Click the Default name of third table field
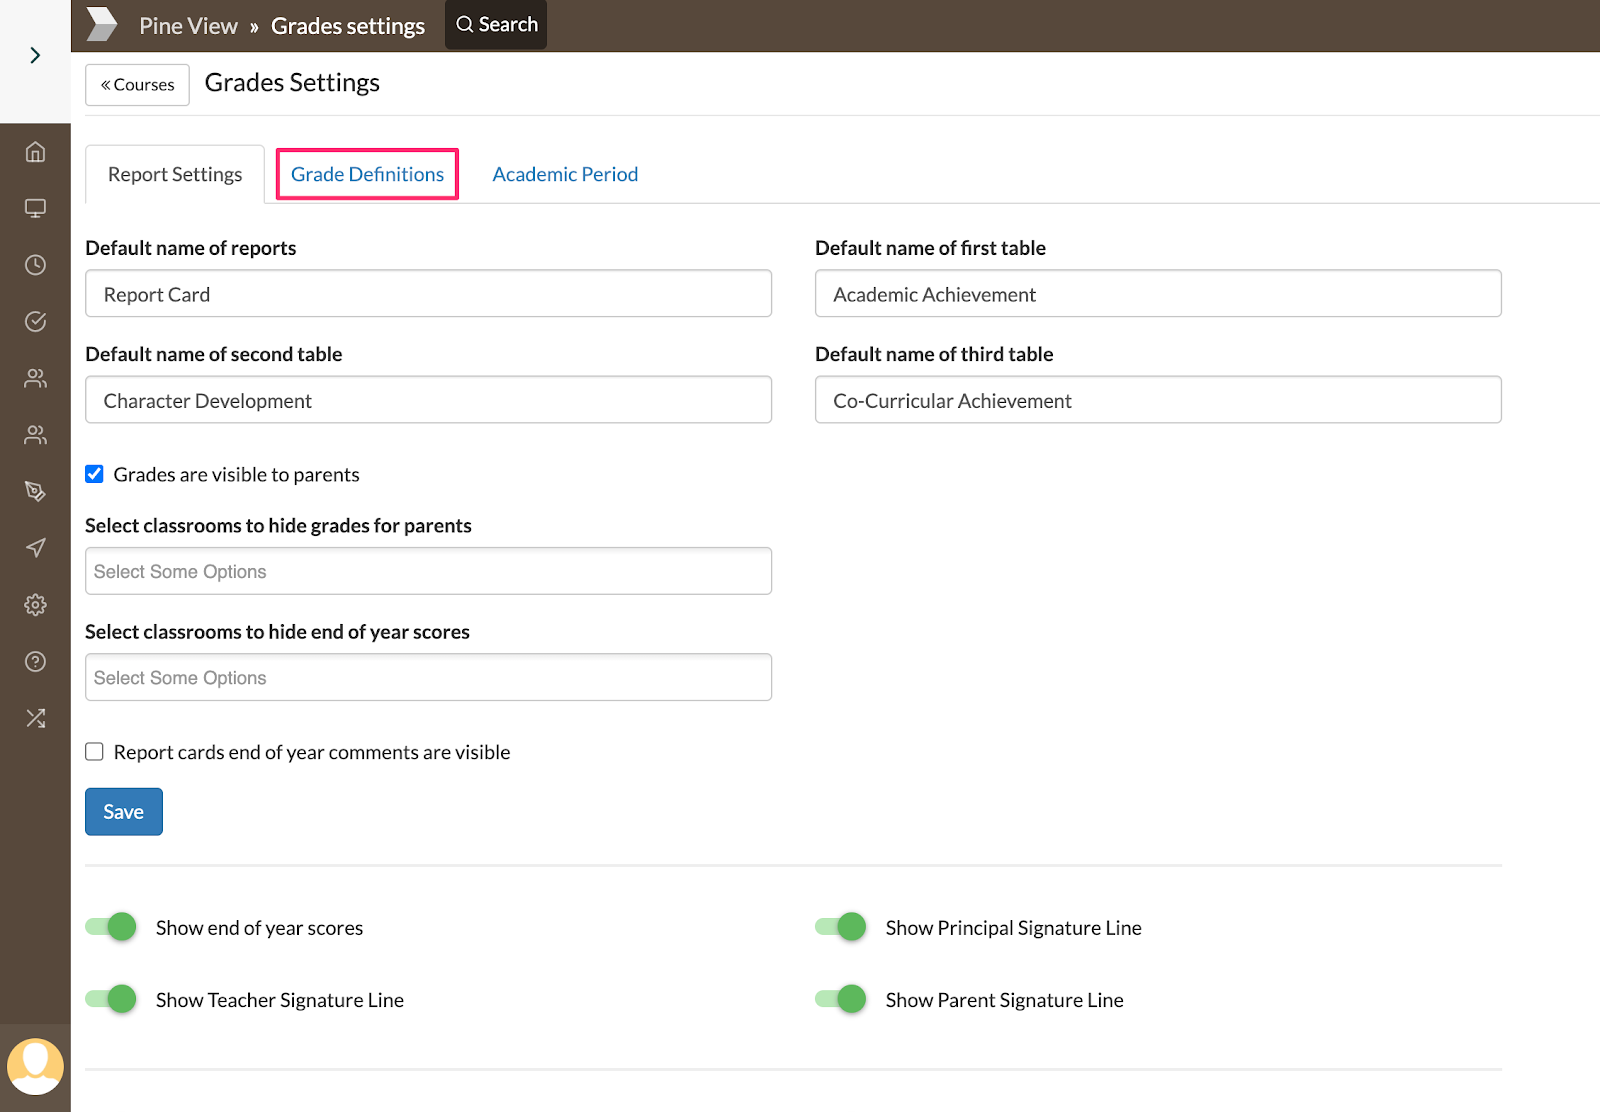This screenshot has height=1112, width=1600. (1158, 400)
